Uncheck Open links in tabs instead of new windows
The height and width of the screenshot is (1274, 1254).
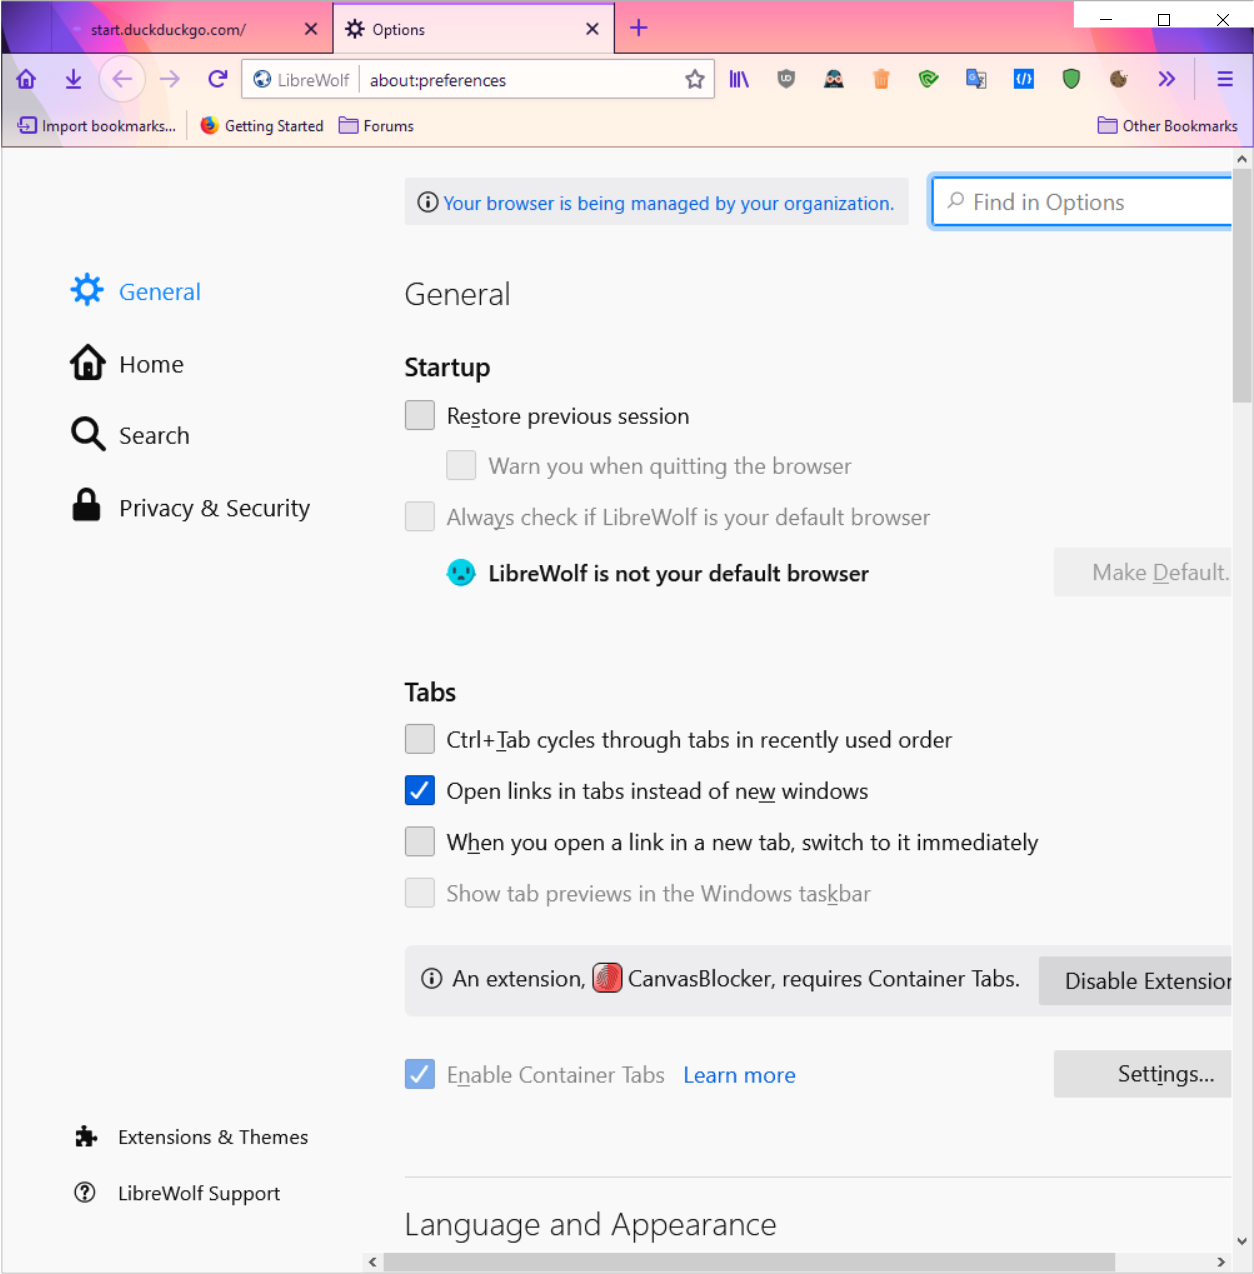(x=420, y=790)
